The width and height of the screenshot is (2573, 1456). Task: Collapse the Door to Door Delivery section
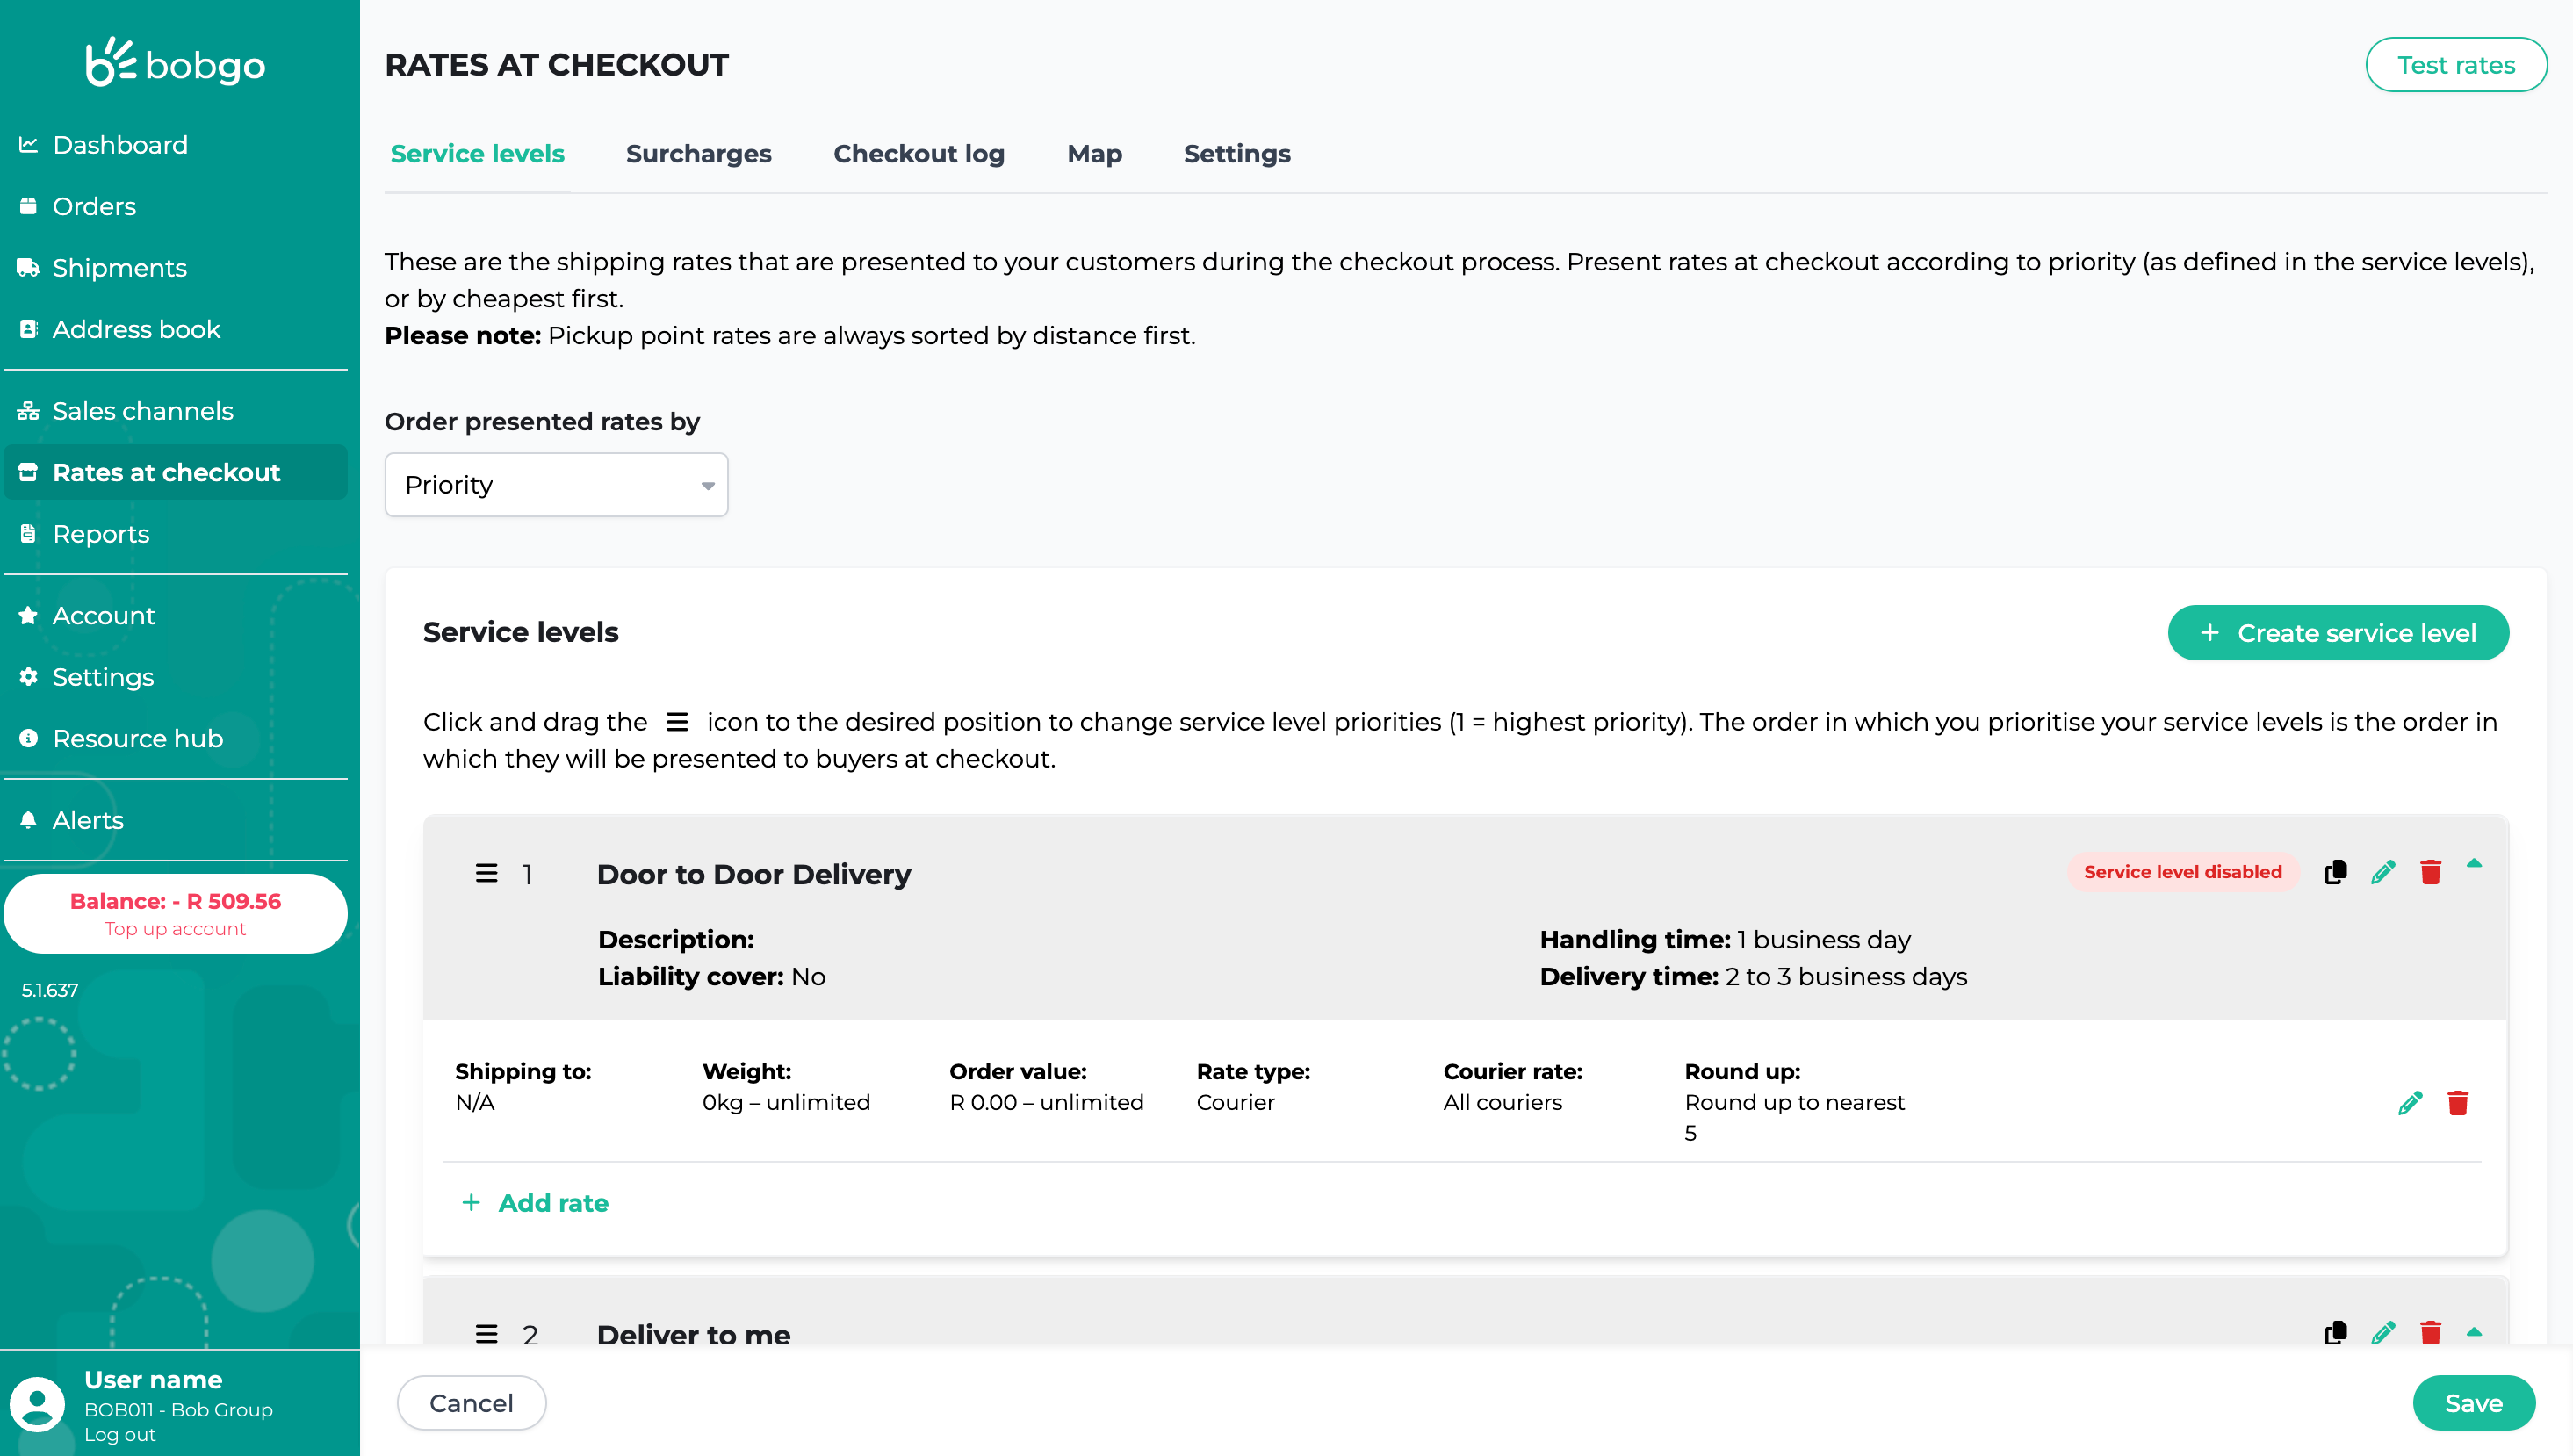tap(2474, 864)
